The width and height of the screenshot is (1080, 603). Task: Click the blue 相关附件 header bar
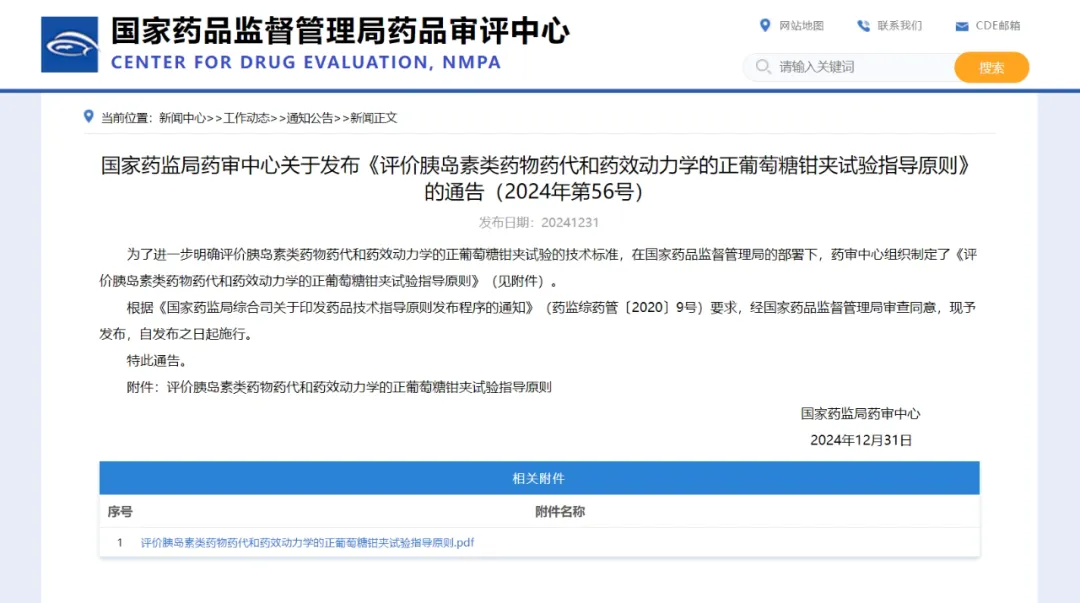click(x=539, y=478)
